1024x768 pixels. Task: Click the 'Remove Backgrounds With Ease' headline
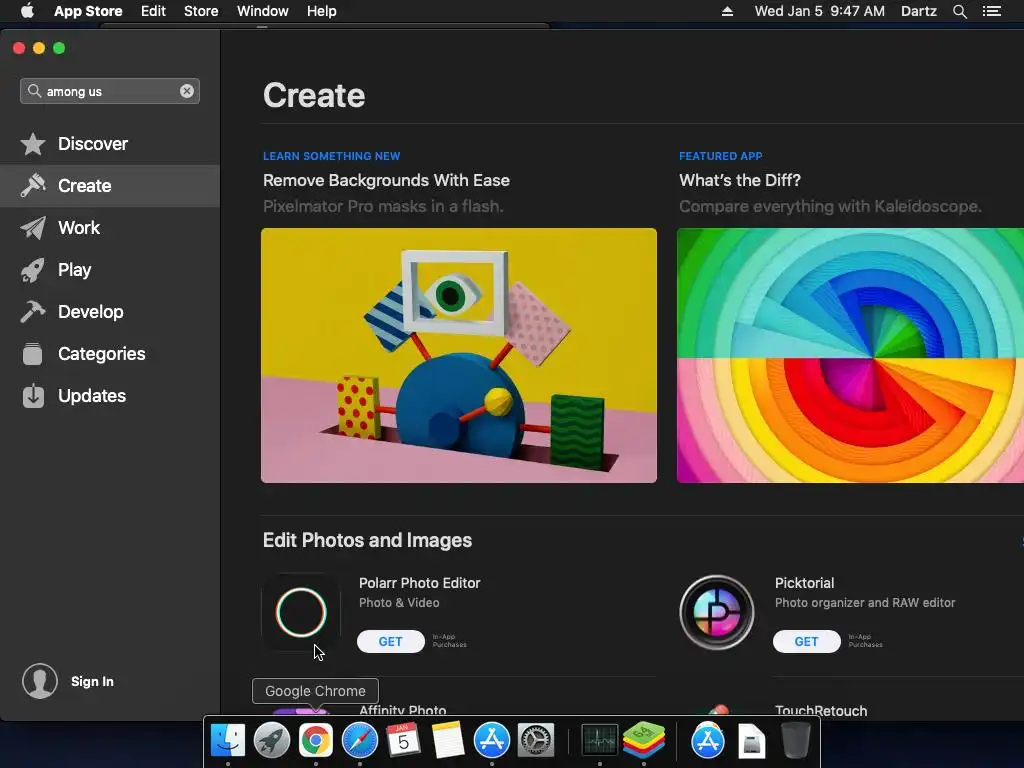click(x=387, y=180)
